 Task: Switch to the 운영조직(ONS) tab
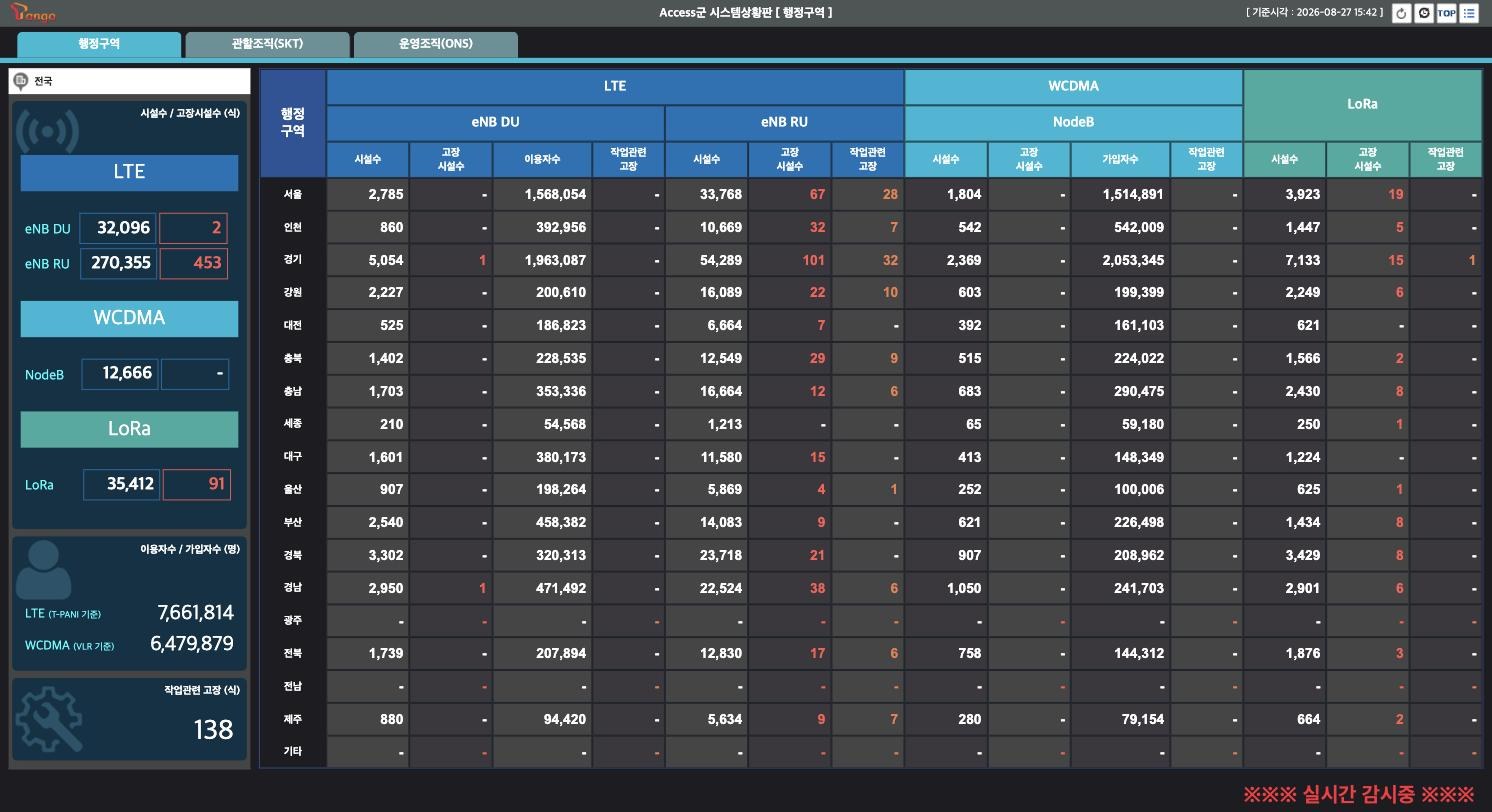pyautogui.click(x=435, y=44)
